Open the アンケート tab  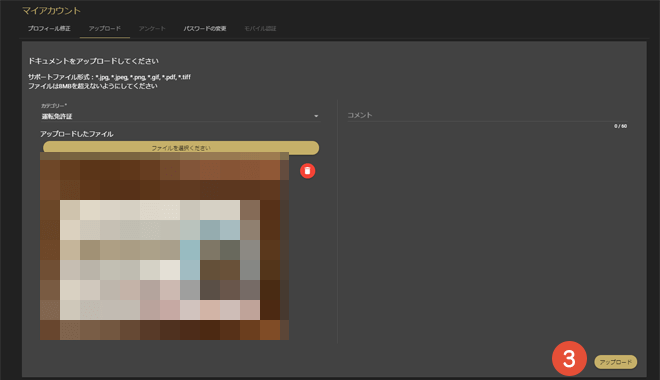click(152, 29)
